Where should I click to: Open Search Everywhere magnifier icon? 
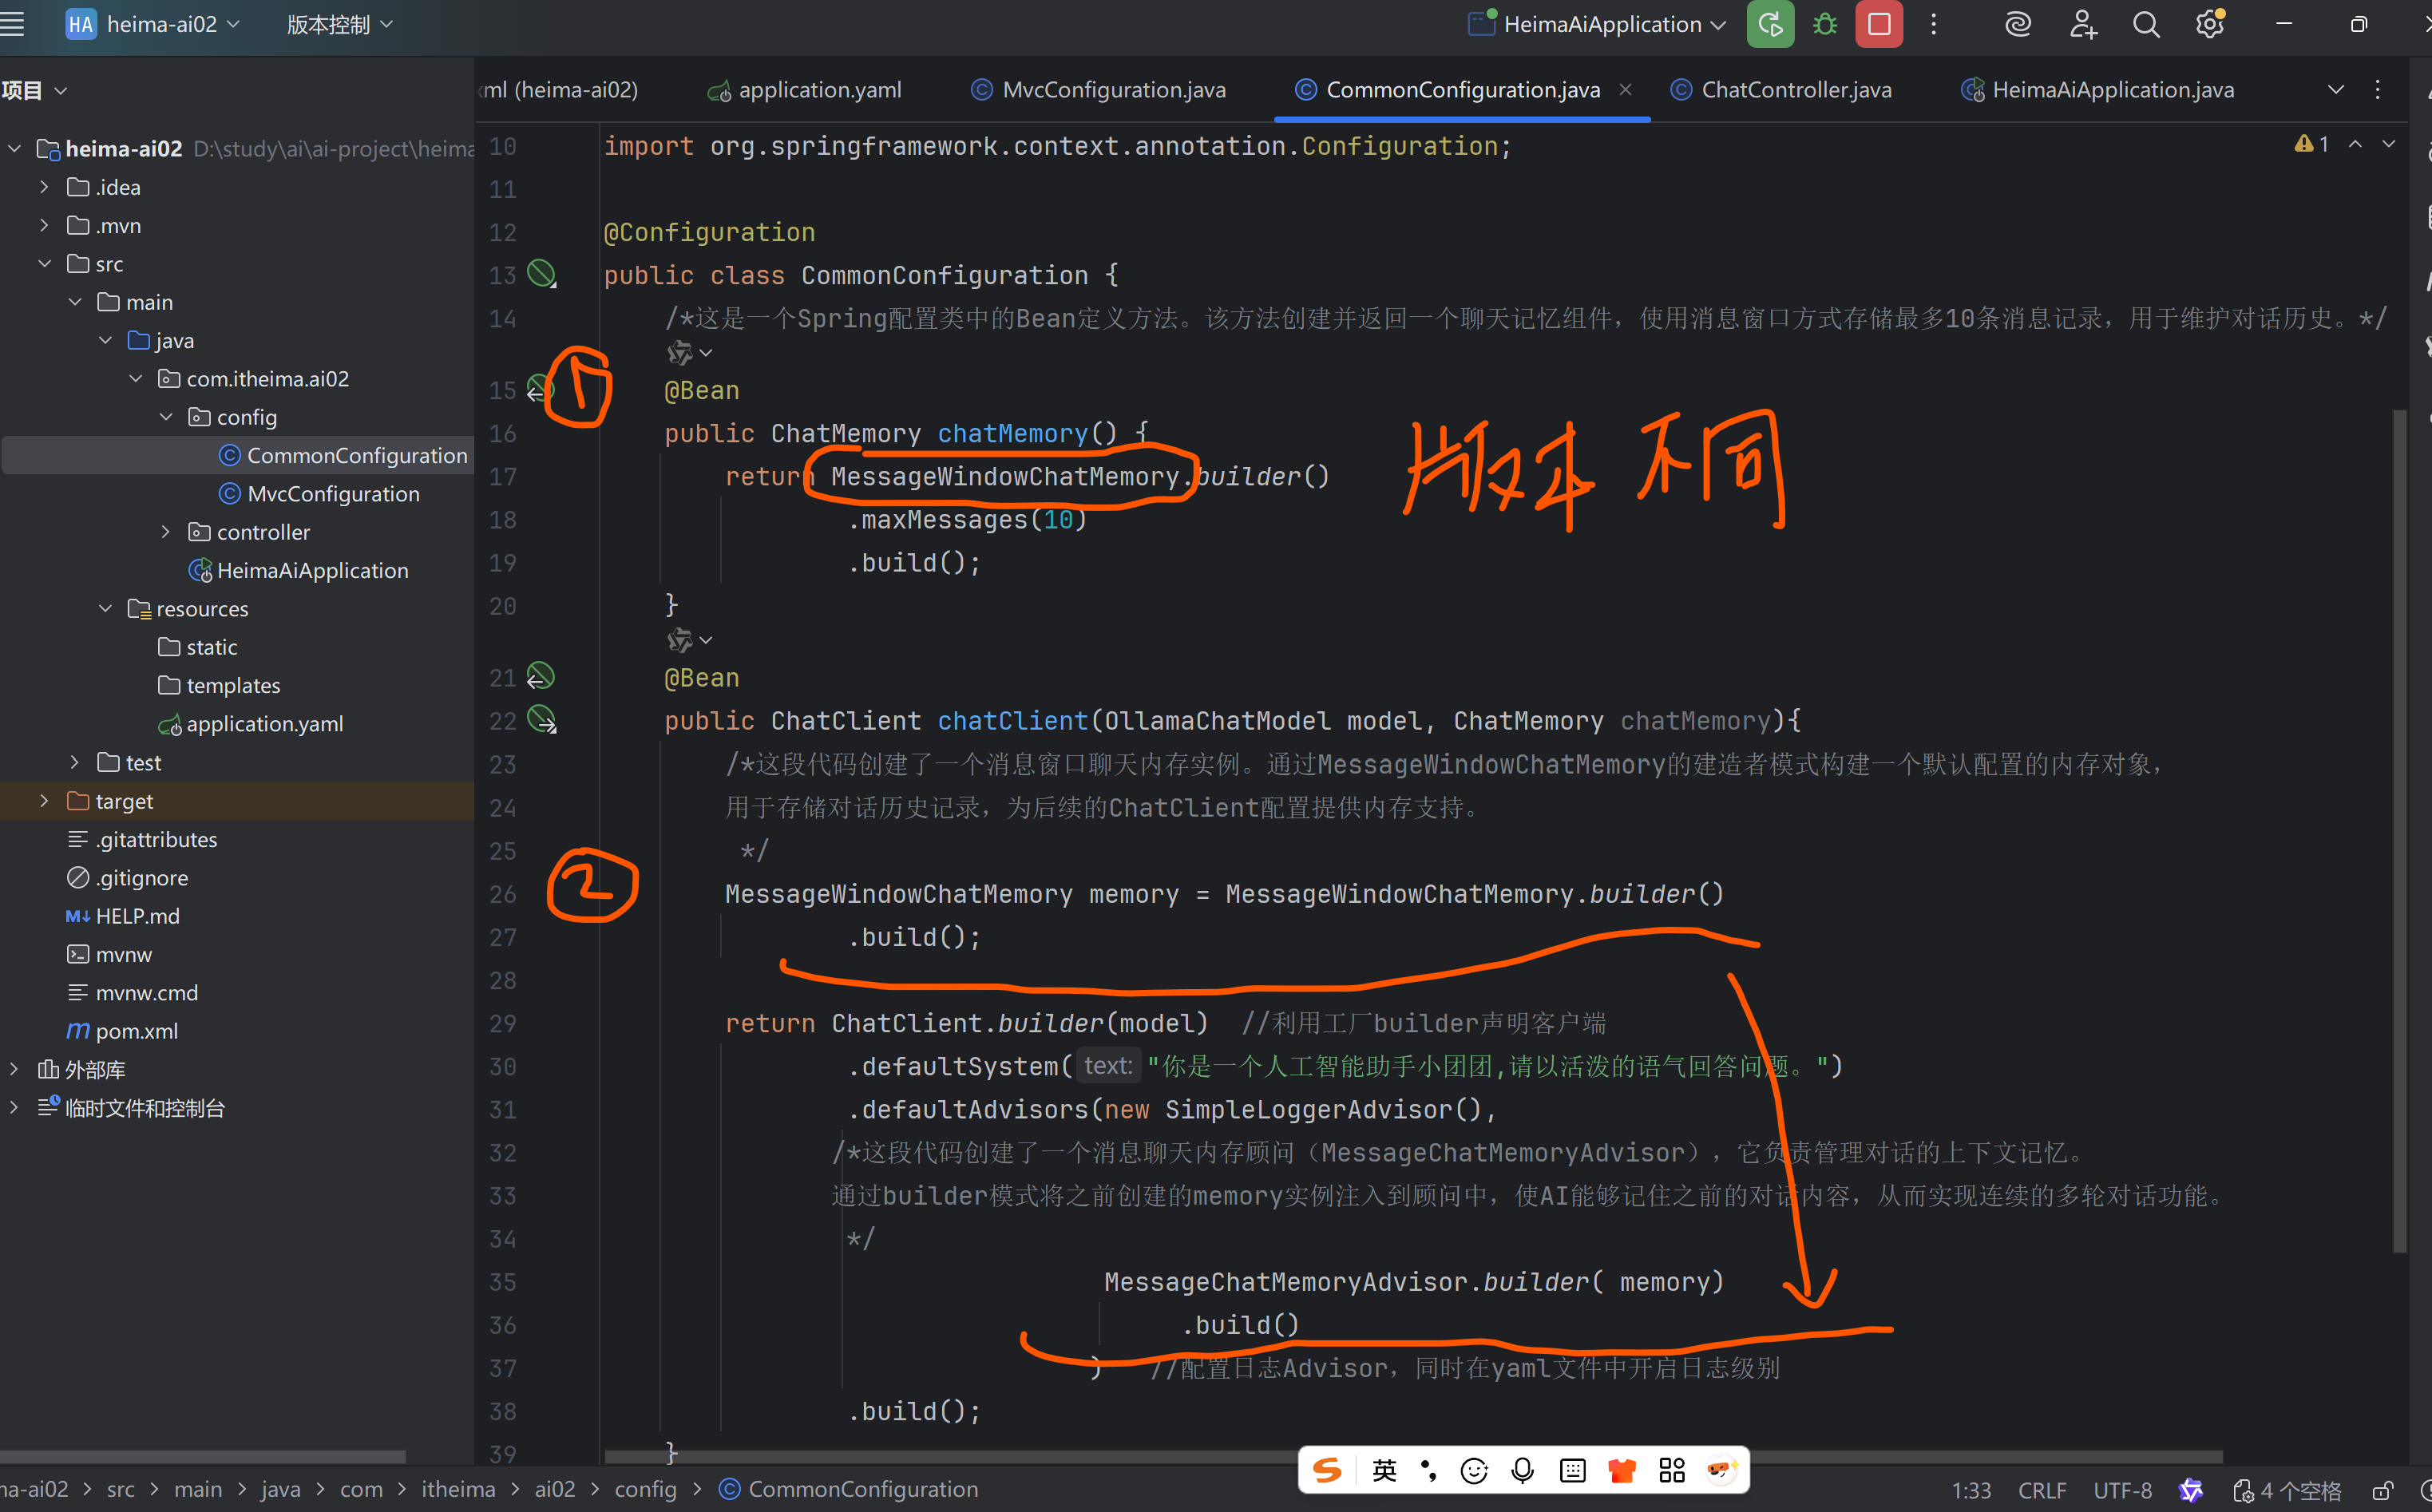point(2146,24)
